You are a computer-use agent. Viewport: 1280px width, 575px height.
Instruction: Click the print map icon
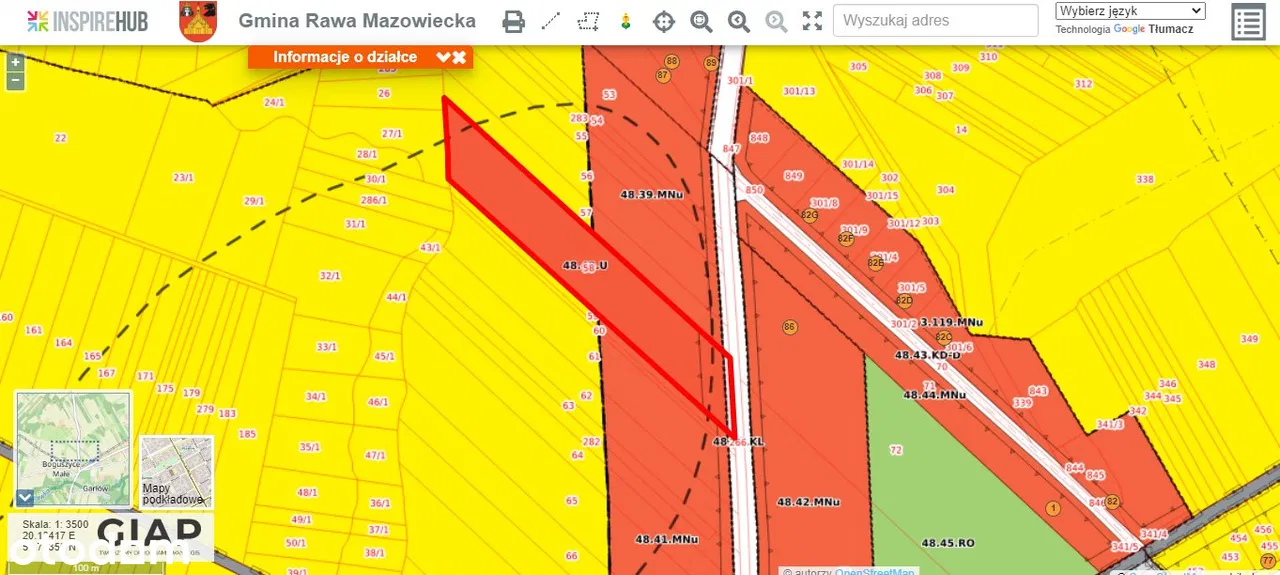513,21
